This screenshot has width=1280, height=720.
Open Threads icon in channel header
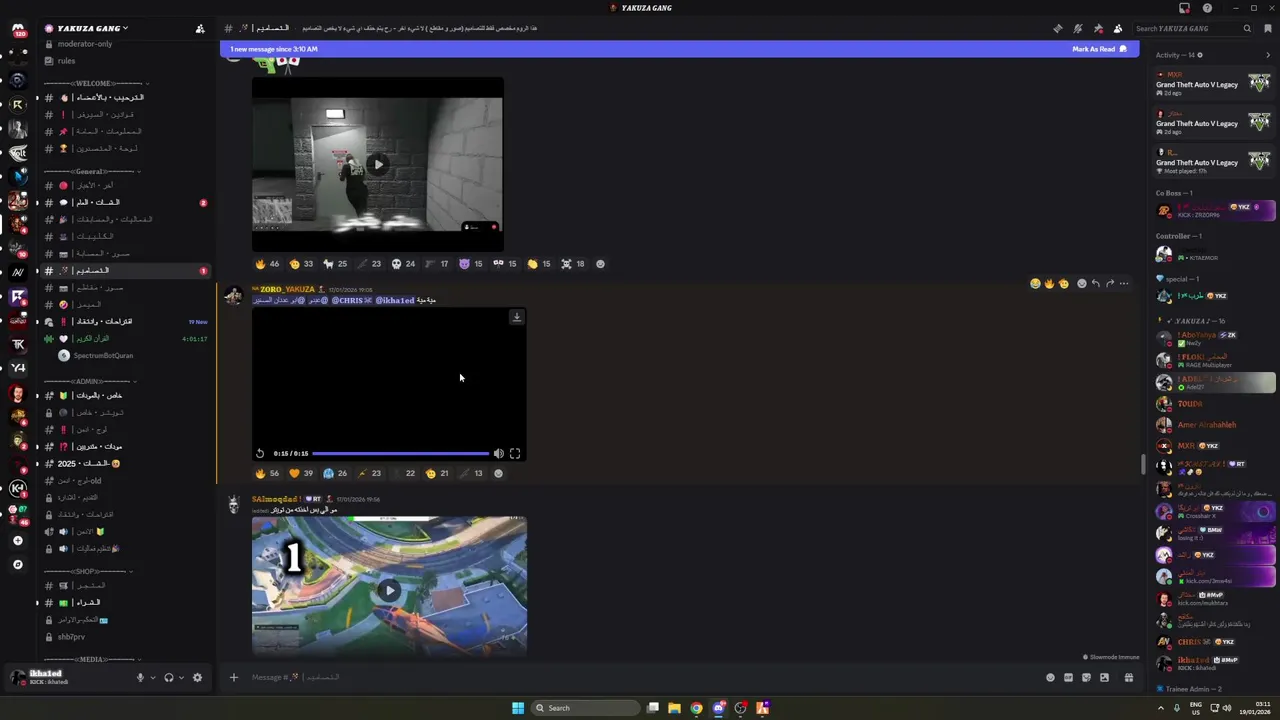pos(1058,28)
